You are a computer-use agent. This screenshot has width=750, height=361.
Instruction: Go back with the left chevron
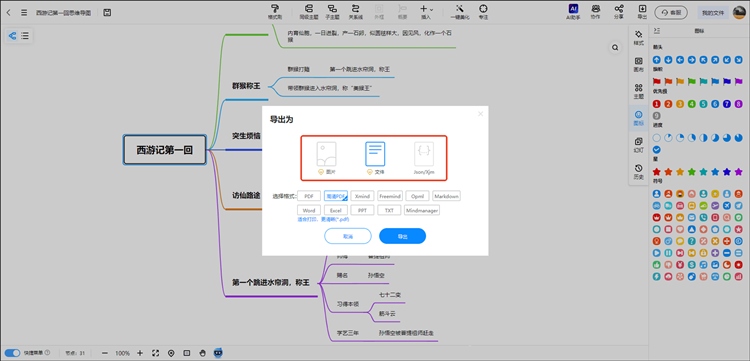8,12
